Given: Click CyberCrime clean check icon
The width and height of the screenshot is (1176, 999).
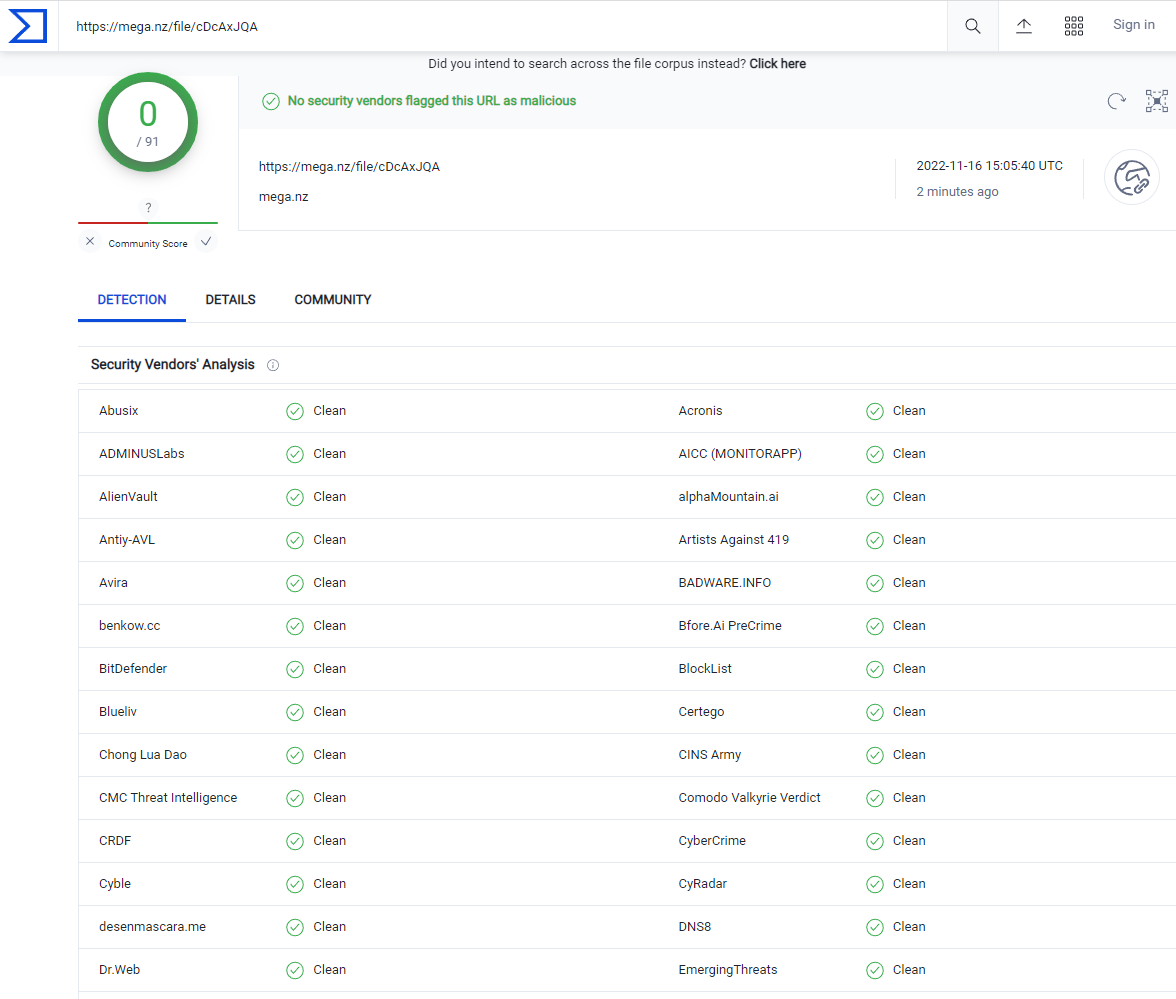Looking at the screenshot, I should pos(874,842).
